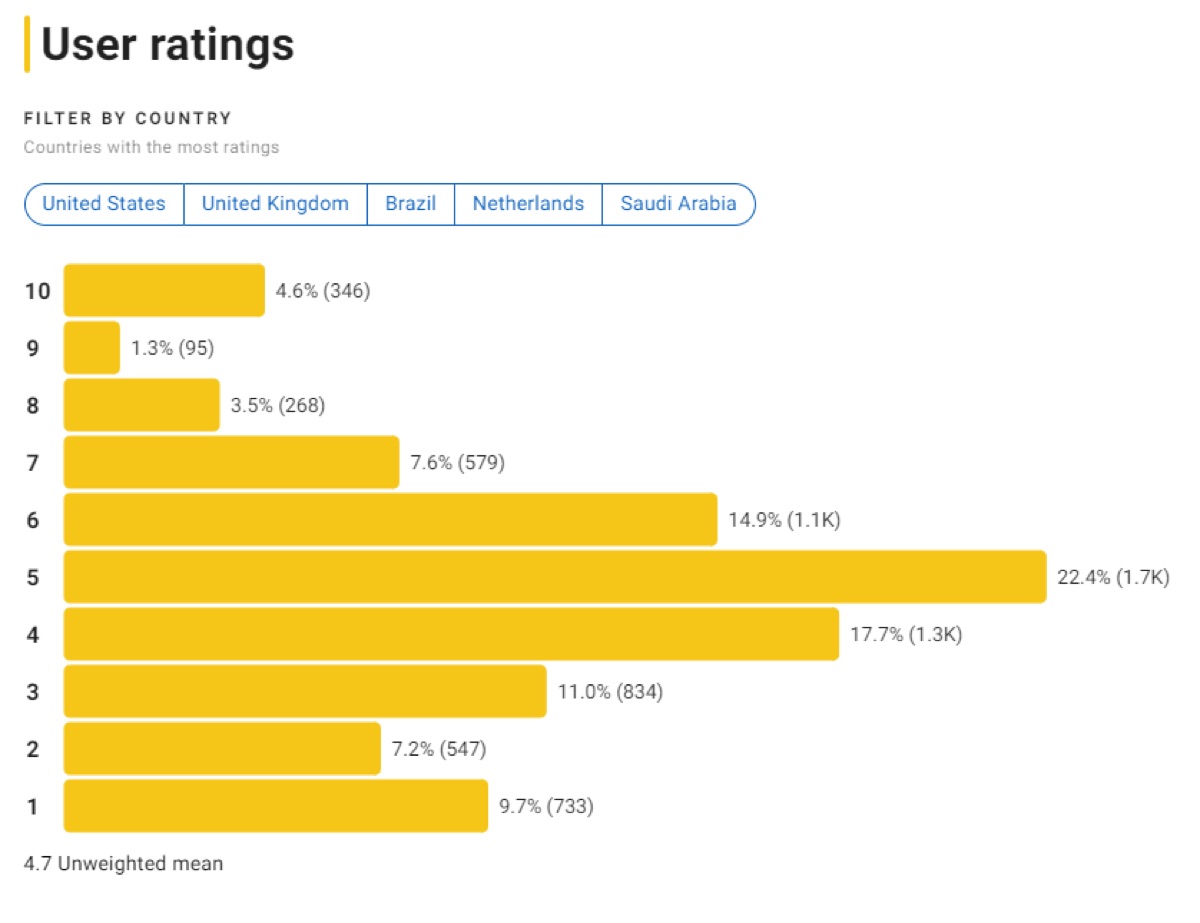The height and width of the screenshot is (923, 1200).
Task: Choose Brazil in the country filter
Action: click(411, 204)
